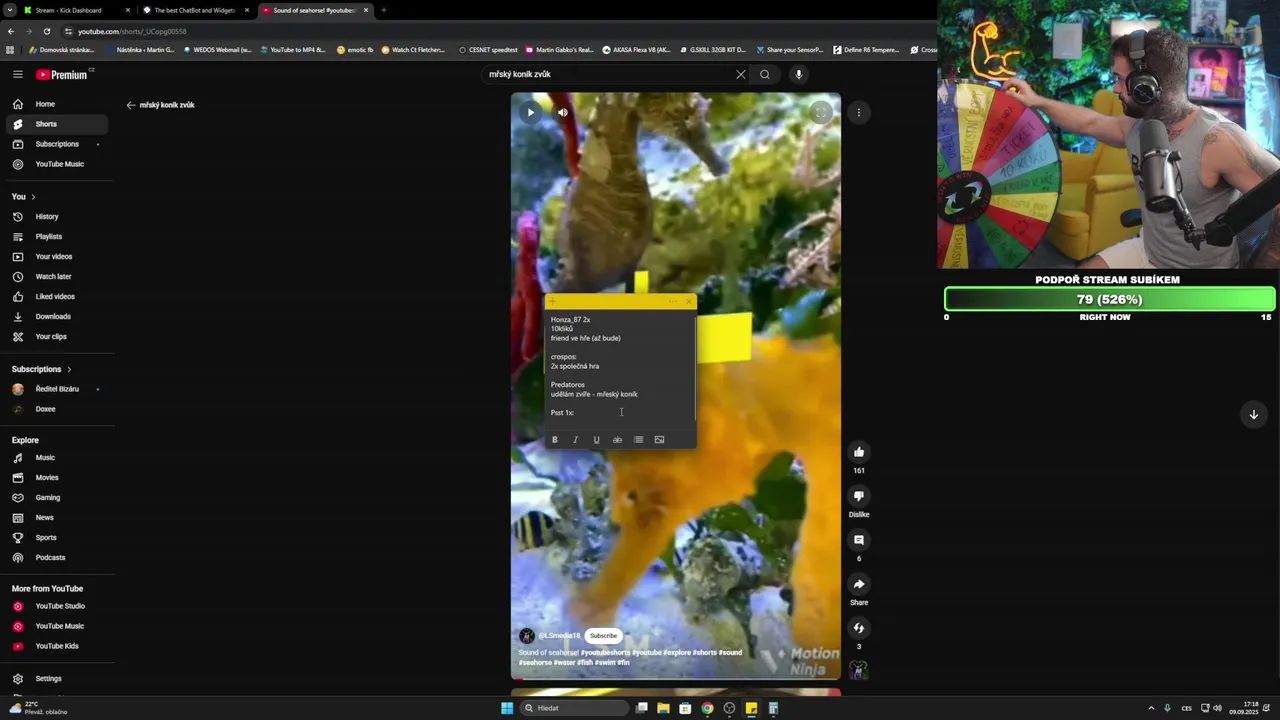The width and height of the screenshot is (1280, 720).
Task: Open Shorts in the sidebar
Action: click(57, 124)
